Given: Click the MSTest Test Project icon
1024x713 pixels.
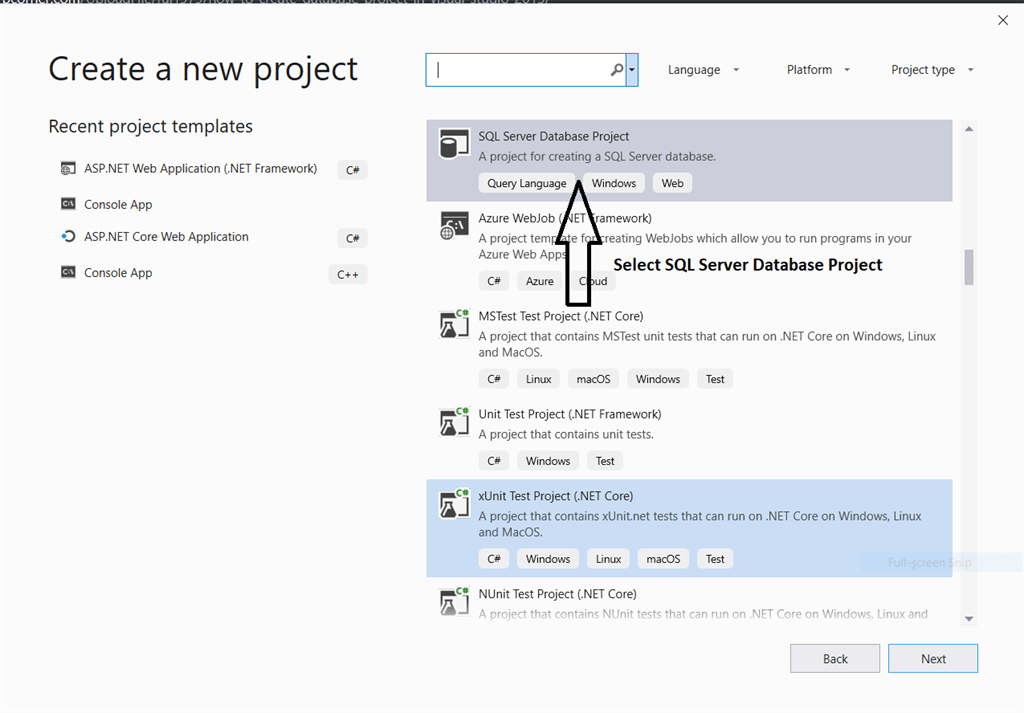Looking at the screenshot, I should [x=454, y=324].
